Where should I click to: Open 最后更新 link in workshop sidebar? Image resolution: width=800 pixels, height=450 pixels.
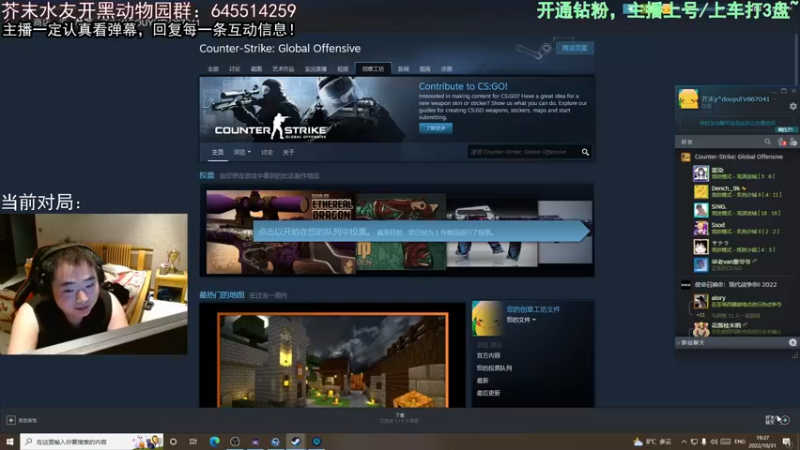[489, 393]
